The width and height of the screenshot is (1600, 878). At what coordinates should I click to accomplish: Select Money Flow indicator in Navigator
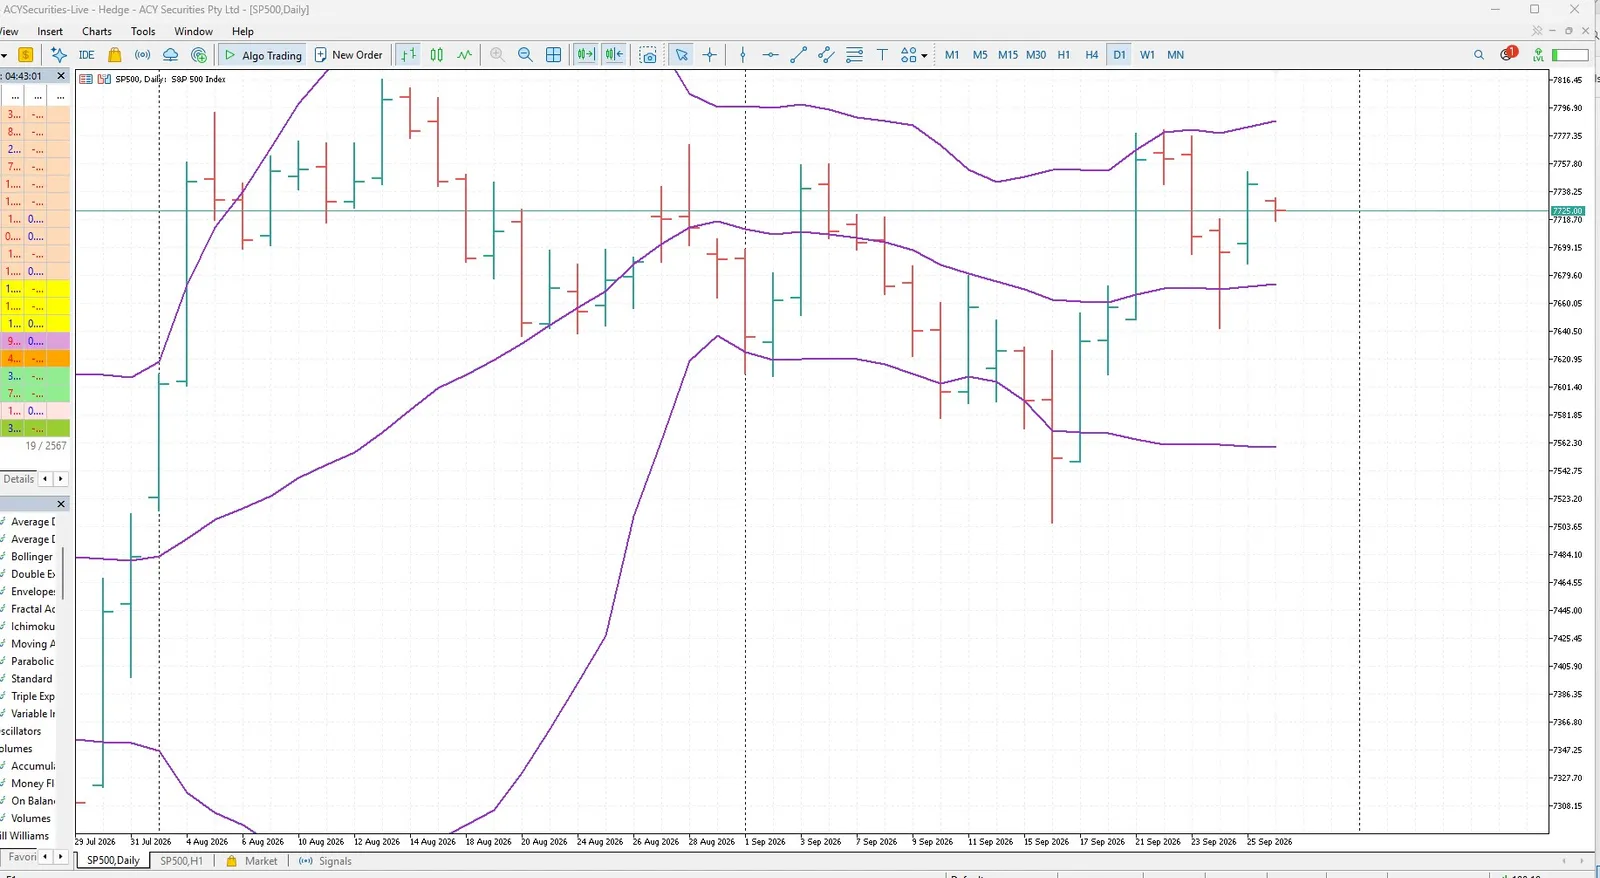click(33, 784)
